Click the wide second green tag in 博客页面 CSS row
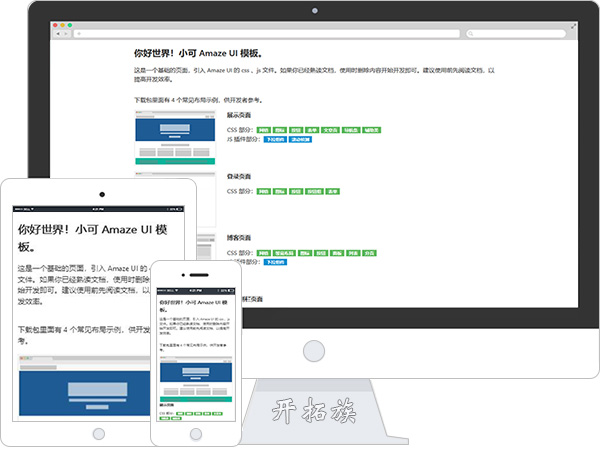 click(x=284, y=253)
